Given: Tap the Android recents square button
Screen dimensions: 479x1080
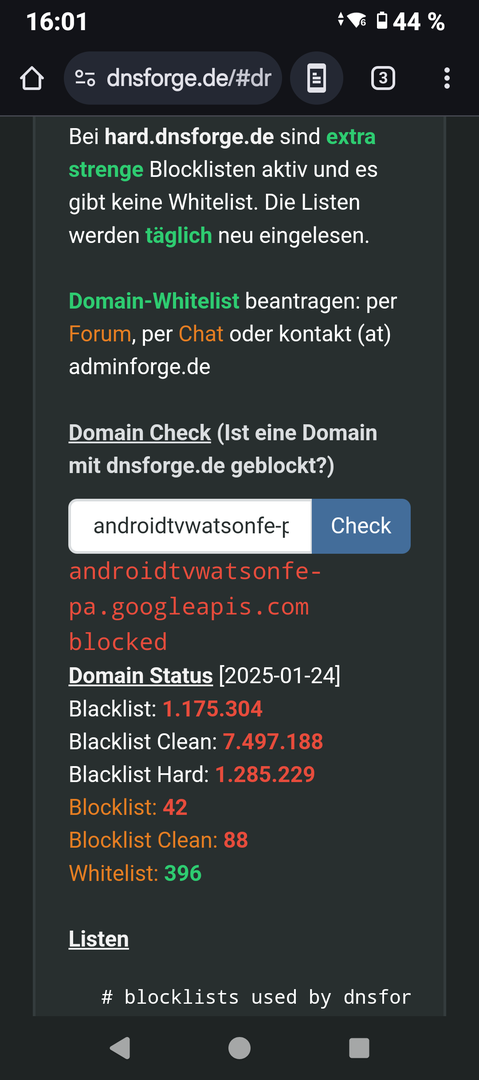Looking at the screenshot, I should (359, 1048).
